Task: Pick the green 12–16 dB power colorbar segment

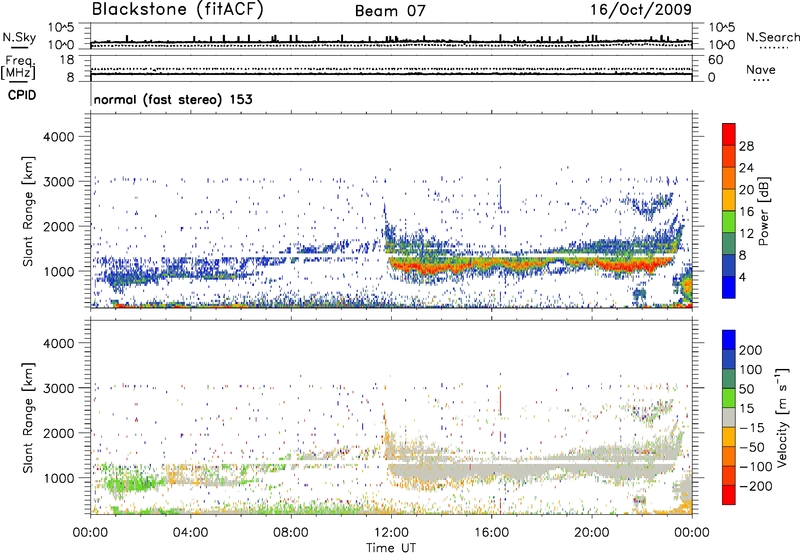Action: (x=729, y=222)
